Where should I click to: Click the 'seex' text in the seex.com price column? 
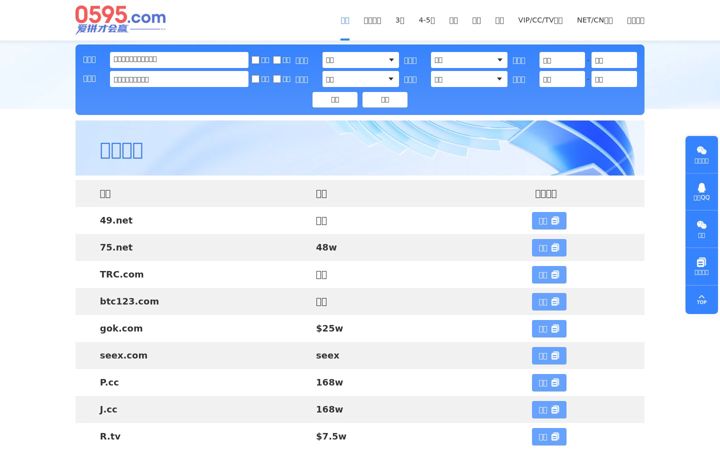pyautogui.click(x=328, y=356)
